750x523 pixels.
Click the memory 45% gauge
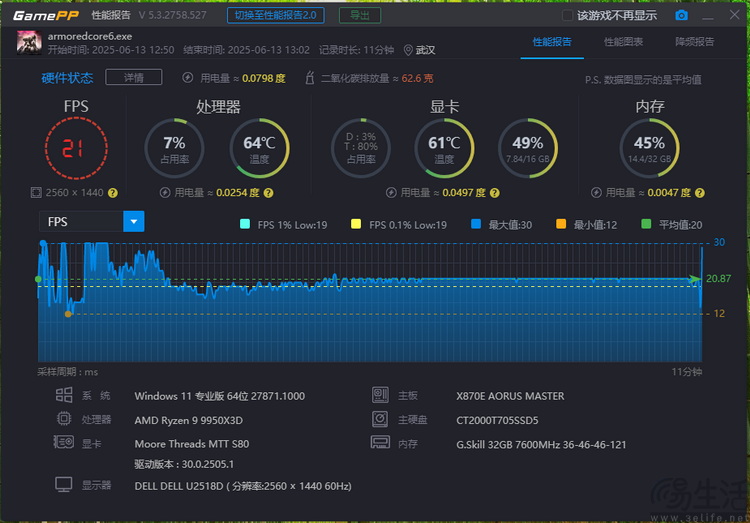tap(650, 148)
